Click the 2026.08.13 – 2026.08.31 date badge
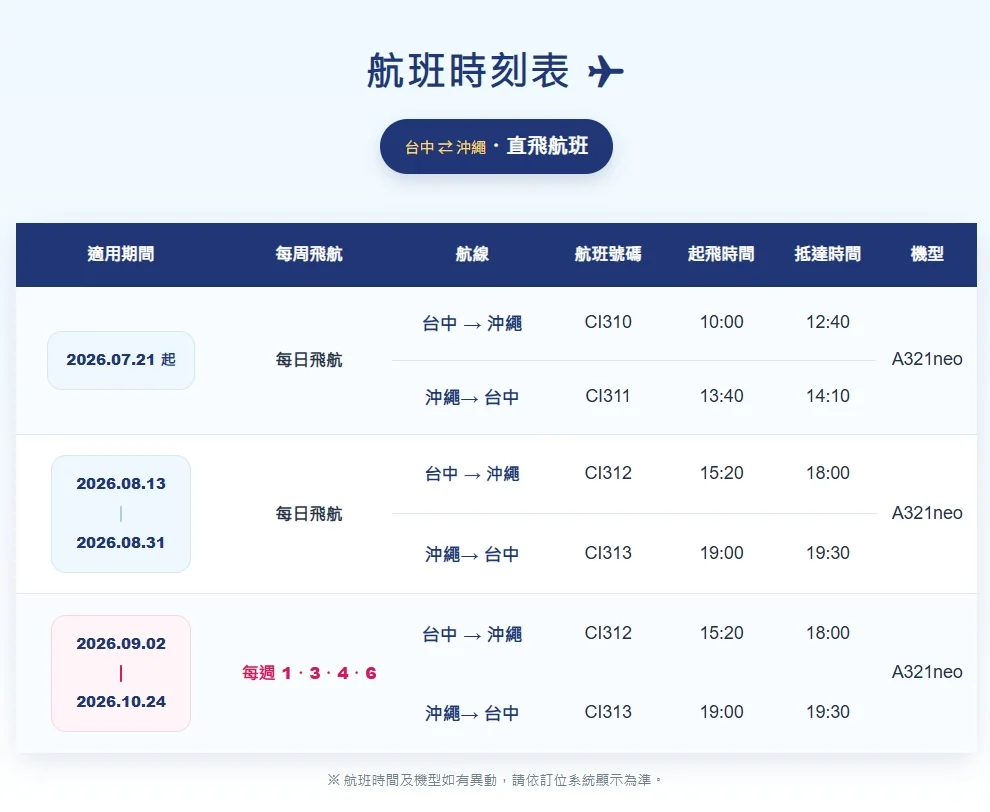990x812 pixels. tap(121, 513)
